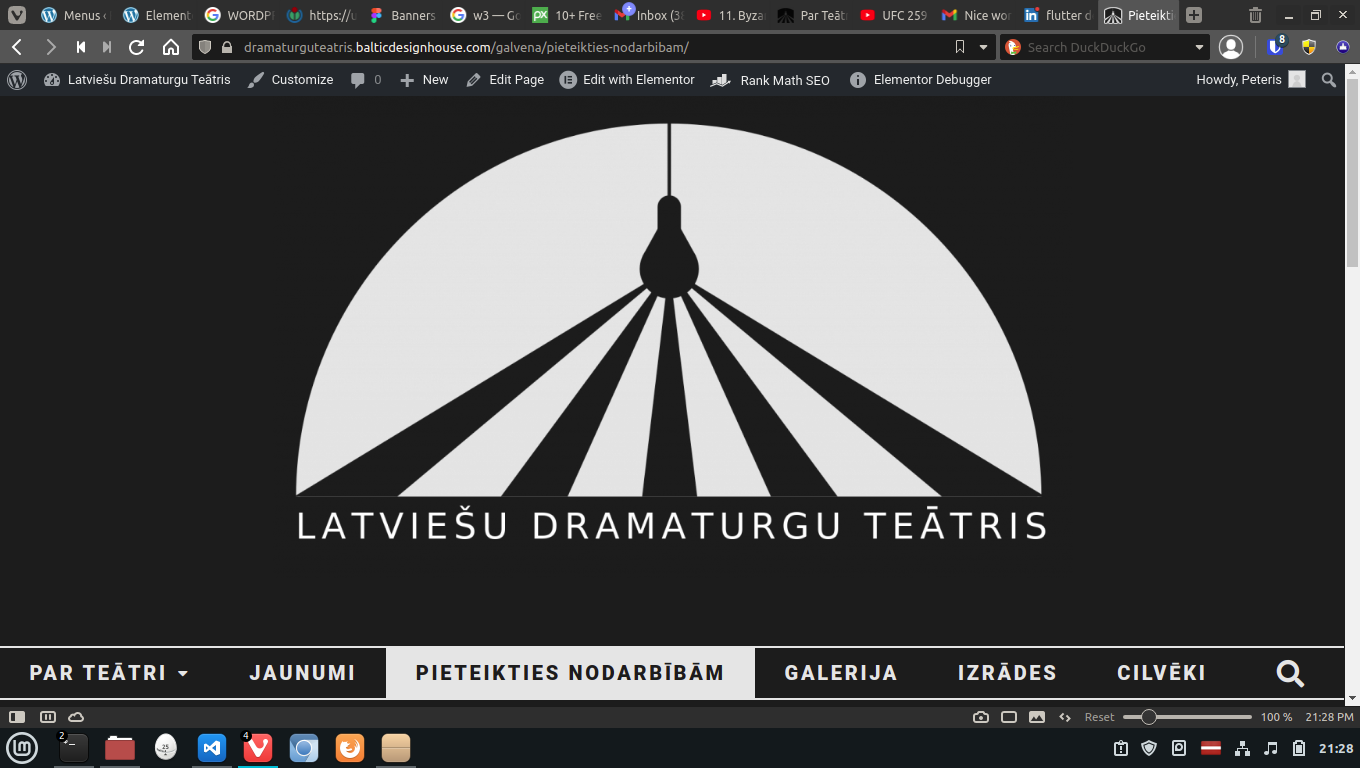This screenshot has width=1360, height=768.
Task: Open Elementor Debugger
Action: 920,80
